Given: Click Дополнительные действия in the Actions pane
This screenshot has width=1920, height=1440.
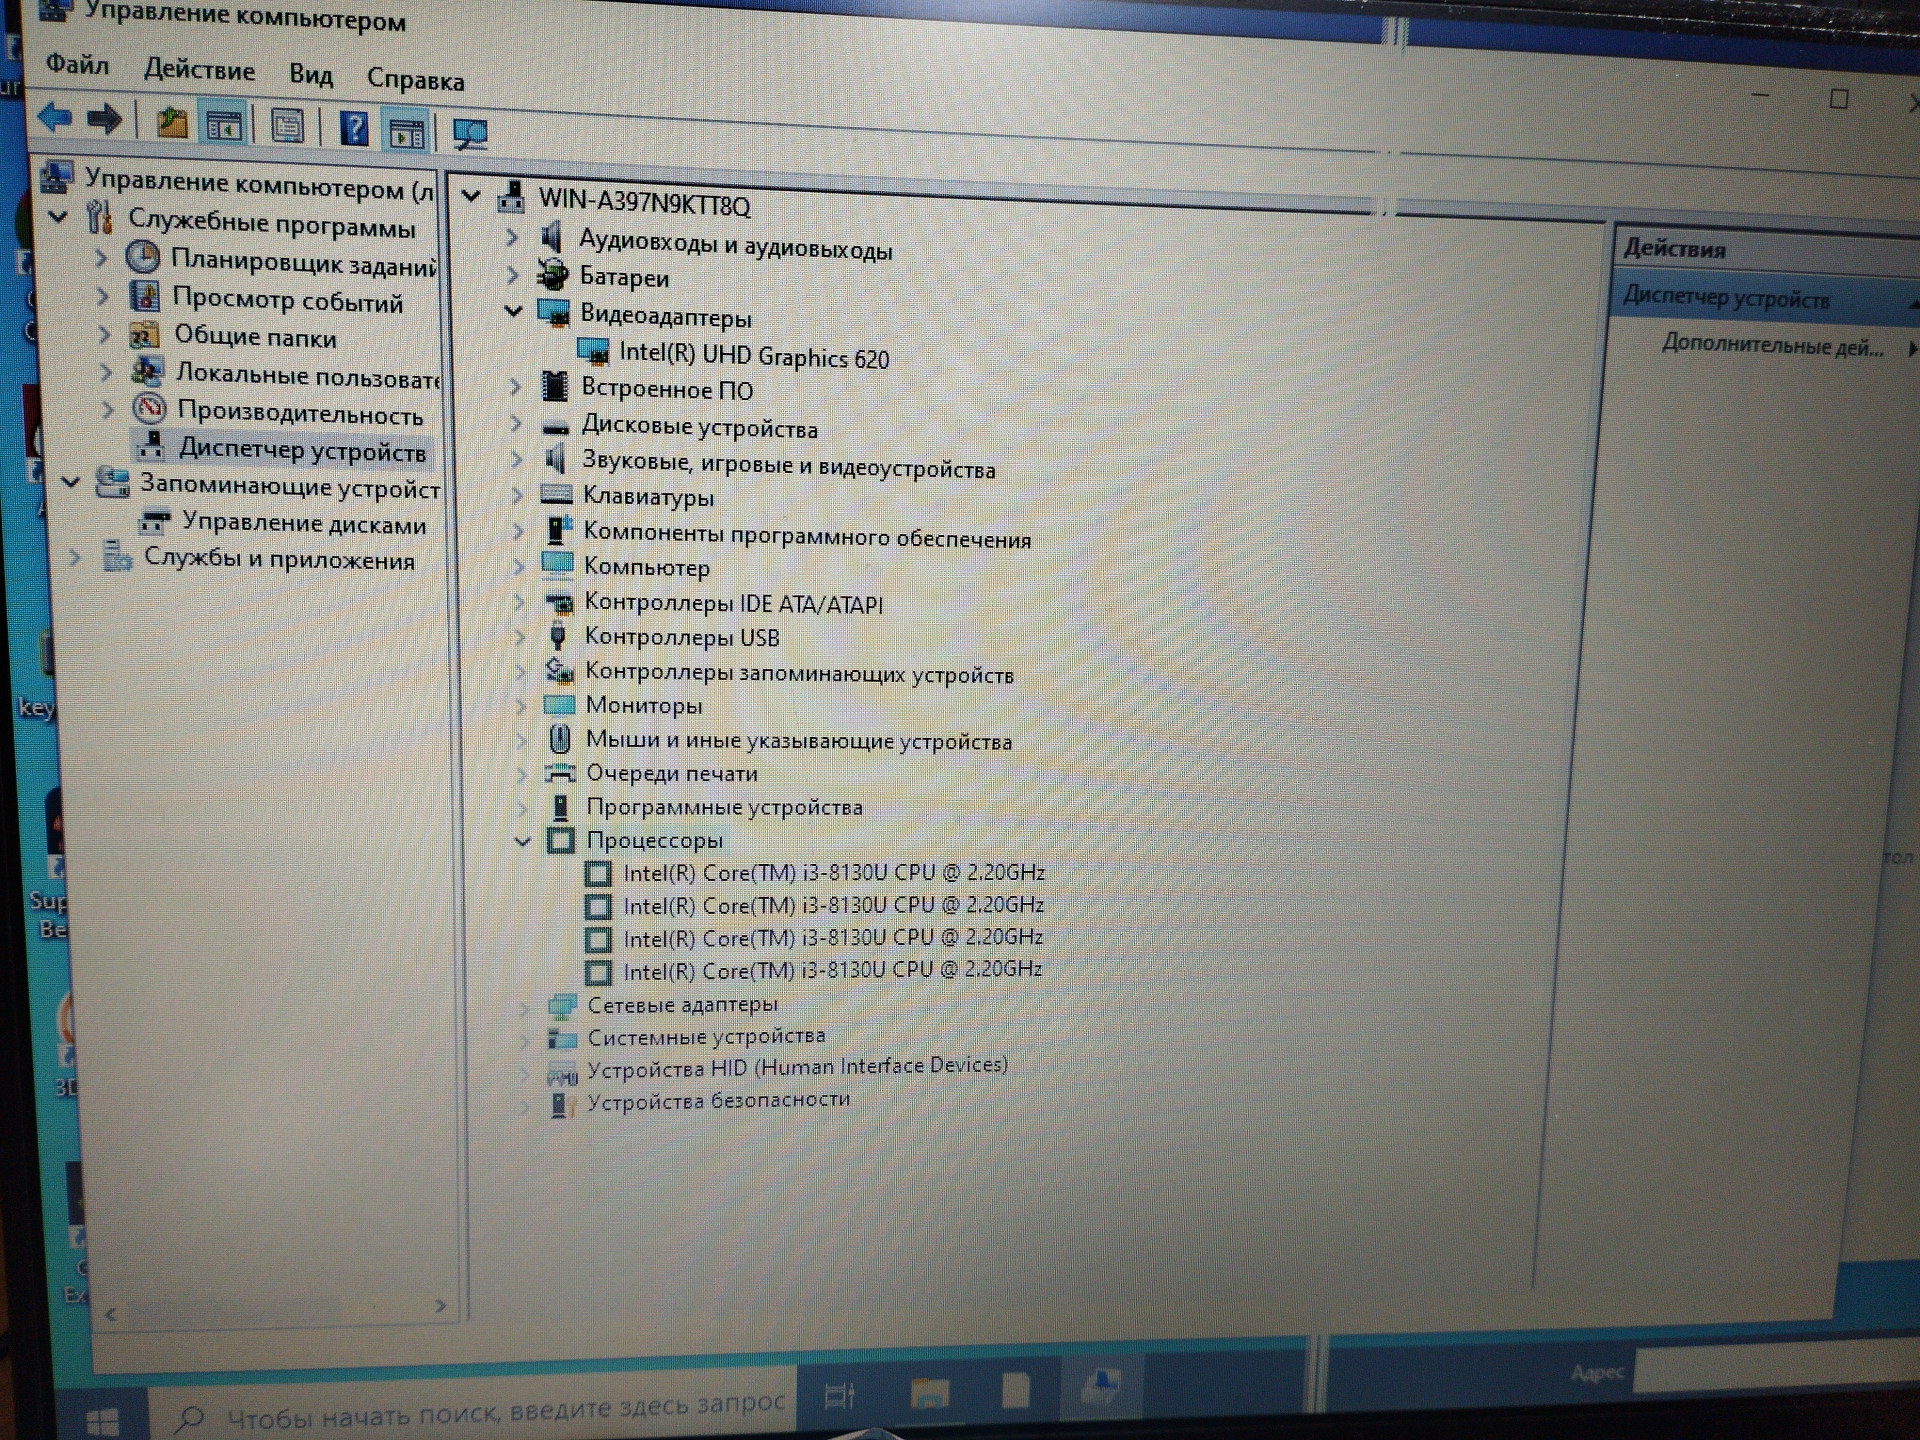Looking at the screenshot, I should click(1772, 345).
